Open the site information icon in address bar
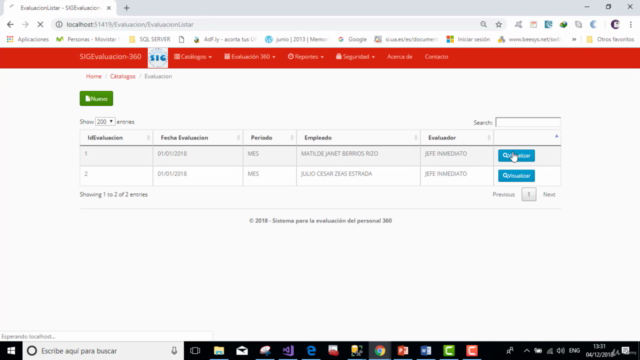The height and width of the screenshot is (360, 640). point(59,24)
